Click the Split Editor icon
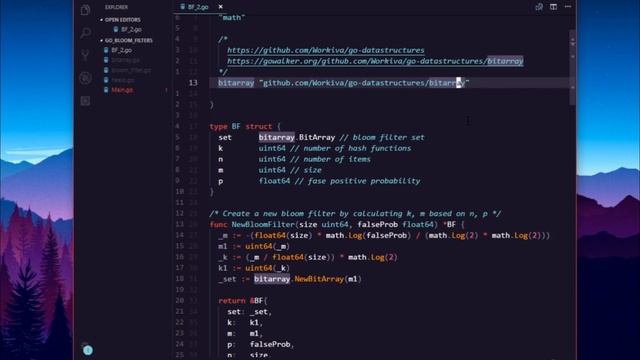This screenshot has width=640, height=360. 553,7
